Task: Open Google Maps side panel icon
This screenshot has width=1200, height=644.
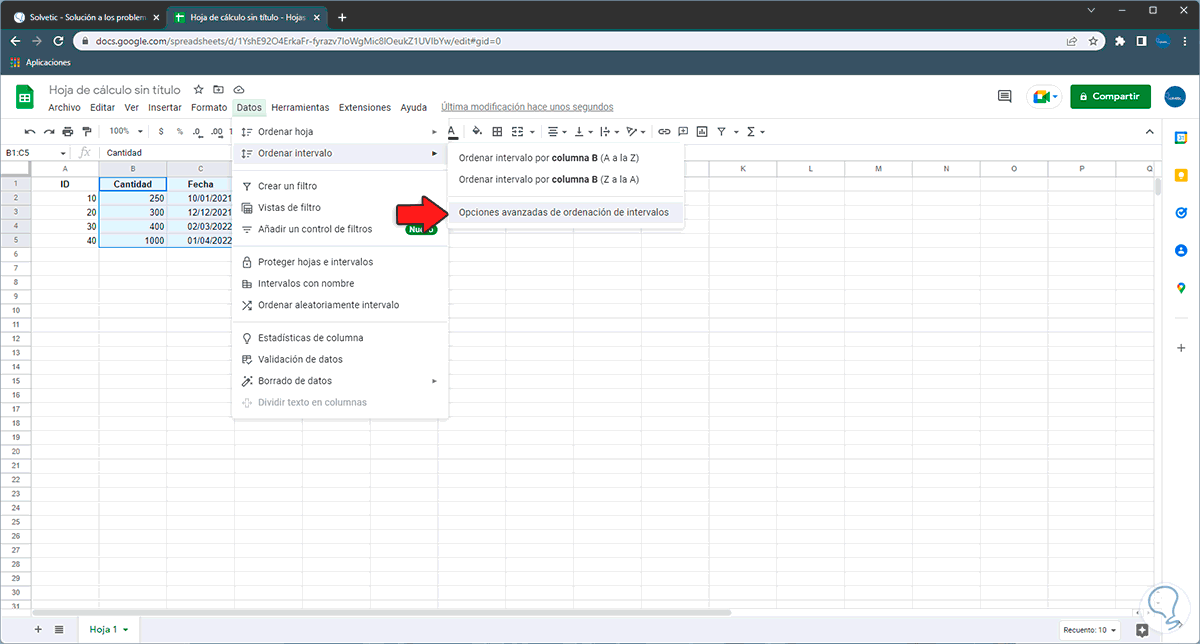Action: point(1181,289)
